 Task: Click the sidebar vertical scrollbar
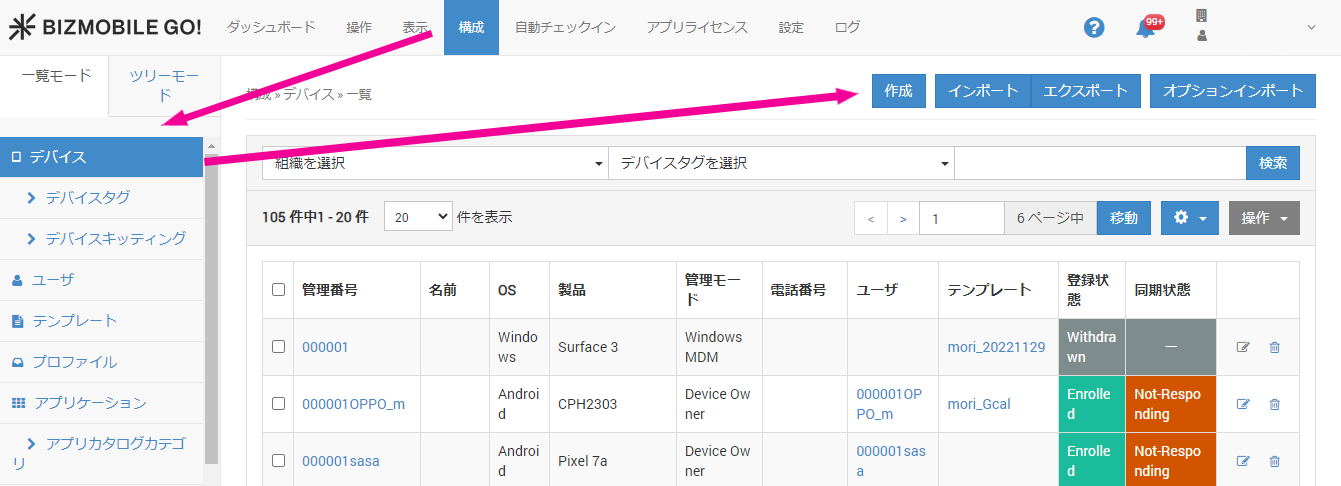click(x=211, y=300)
